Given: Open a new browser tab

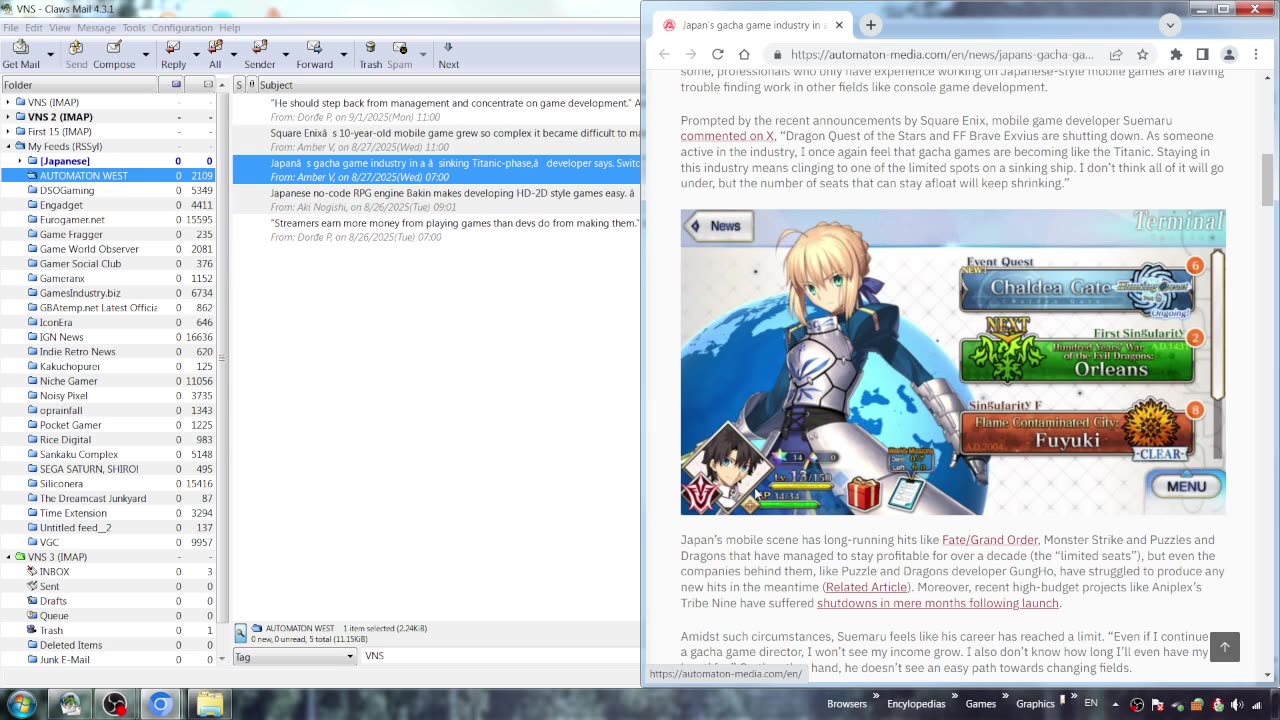Looking at the screenshot, I should point(871,25).
